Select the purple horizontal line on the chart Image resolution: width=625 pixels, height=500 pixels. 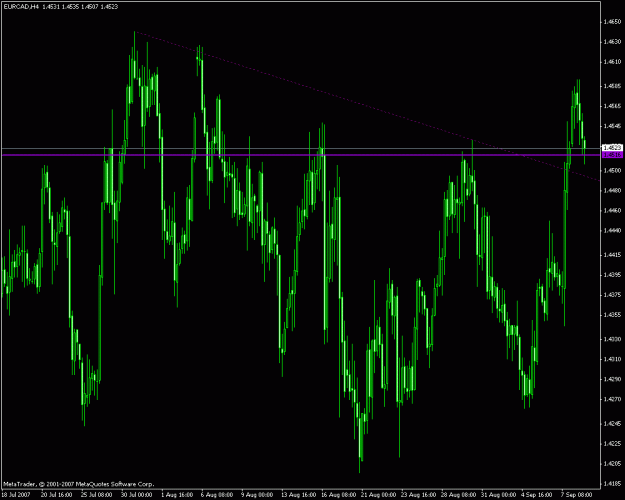(x=301, y=155)
